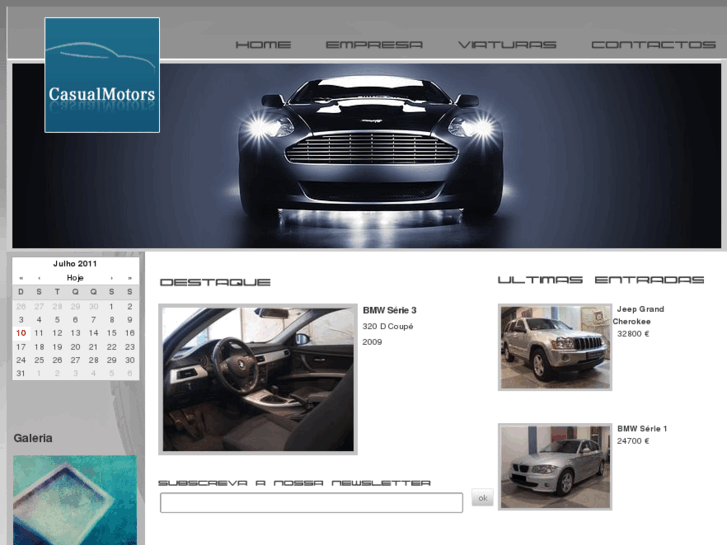This screenshot has width=727, height=545.
Task: Open the CONTACTOS page
Action: click(654, 45)
